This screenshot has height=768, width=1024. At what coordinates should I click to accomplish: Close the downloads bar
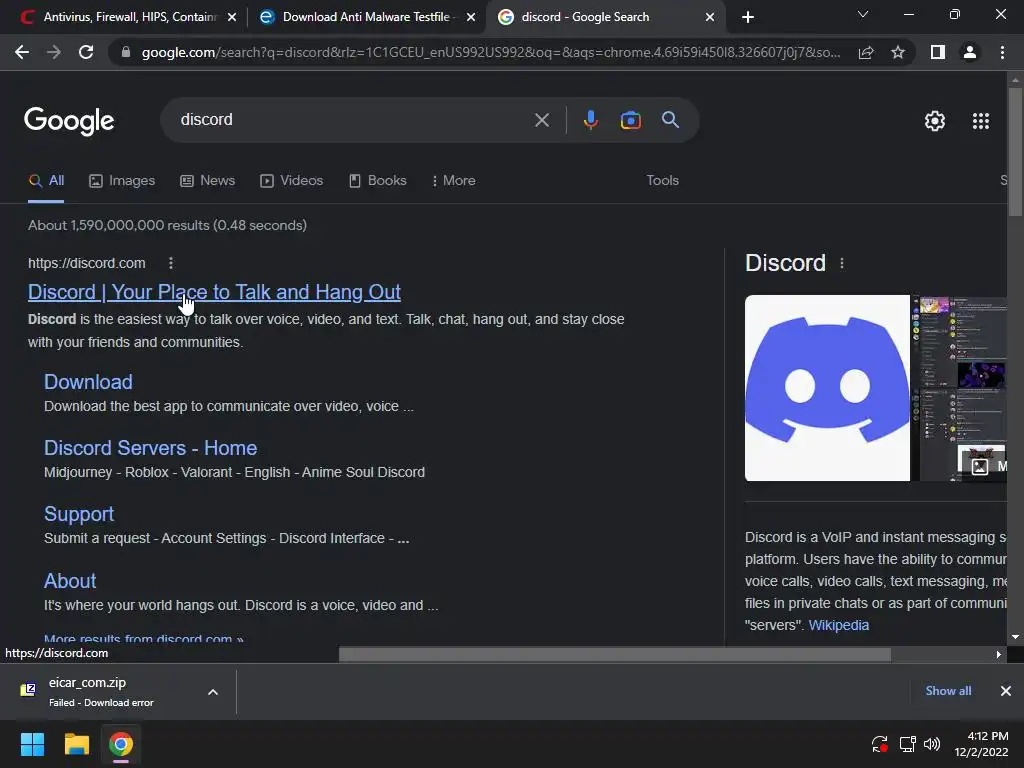(x=1006, y=691)
